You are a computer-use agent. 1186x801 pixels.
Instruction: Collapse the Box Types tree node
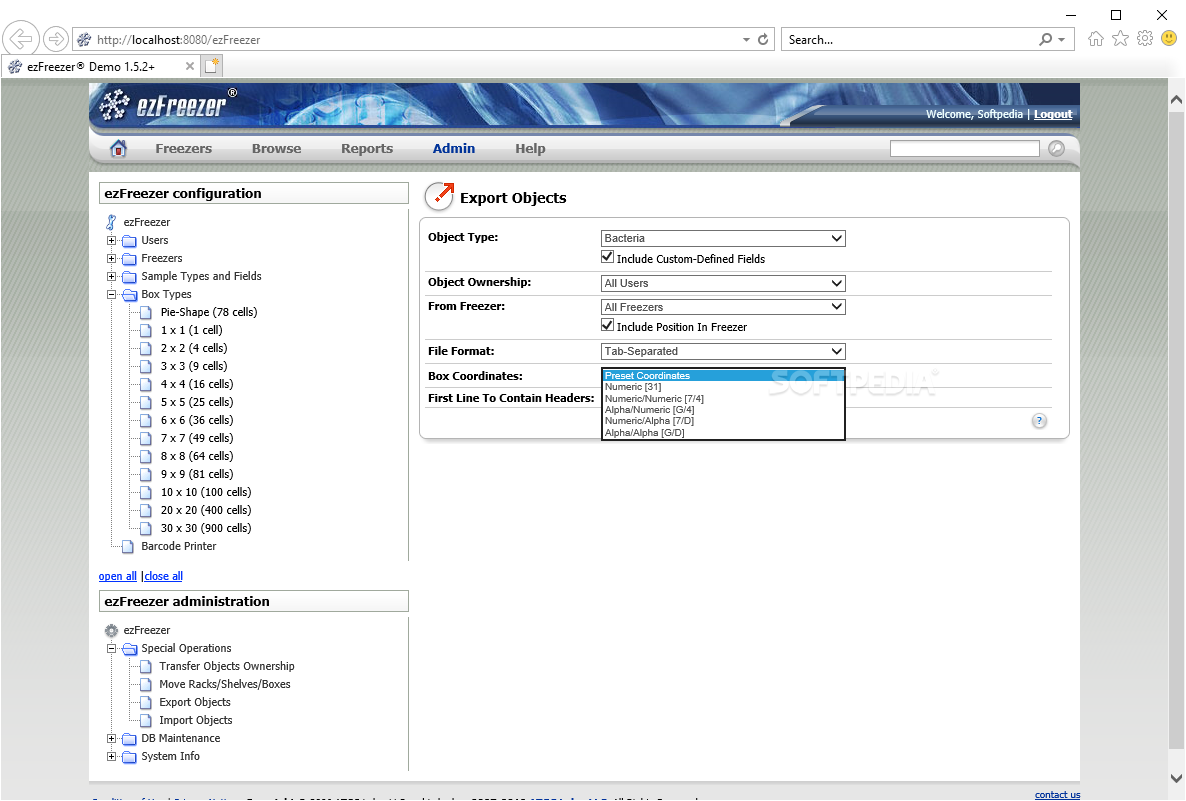pos(111,295)
